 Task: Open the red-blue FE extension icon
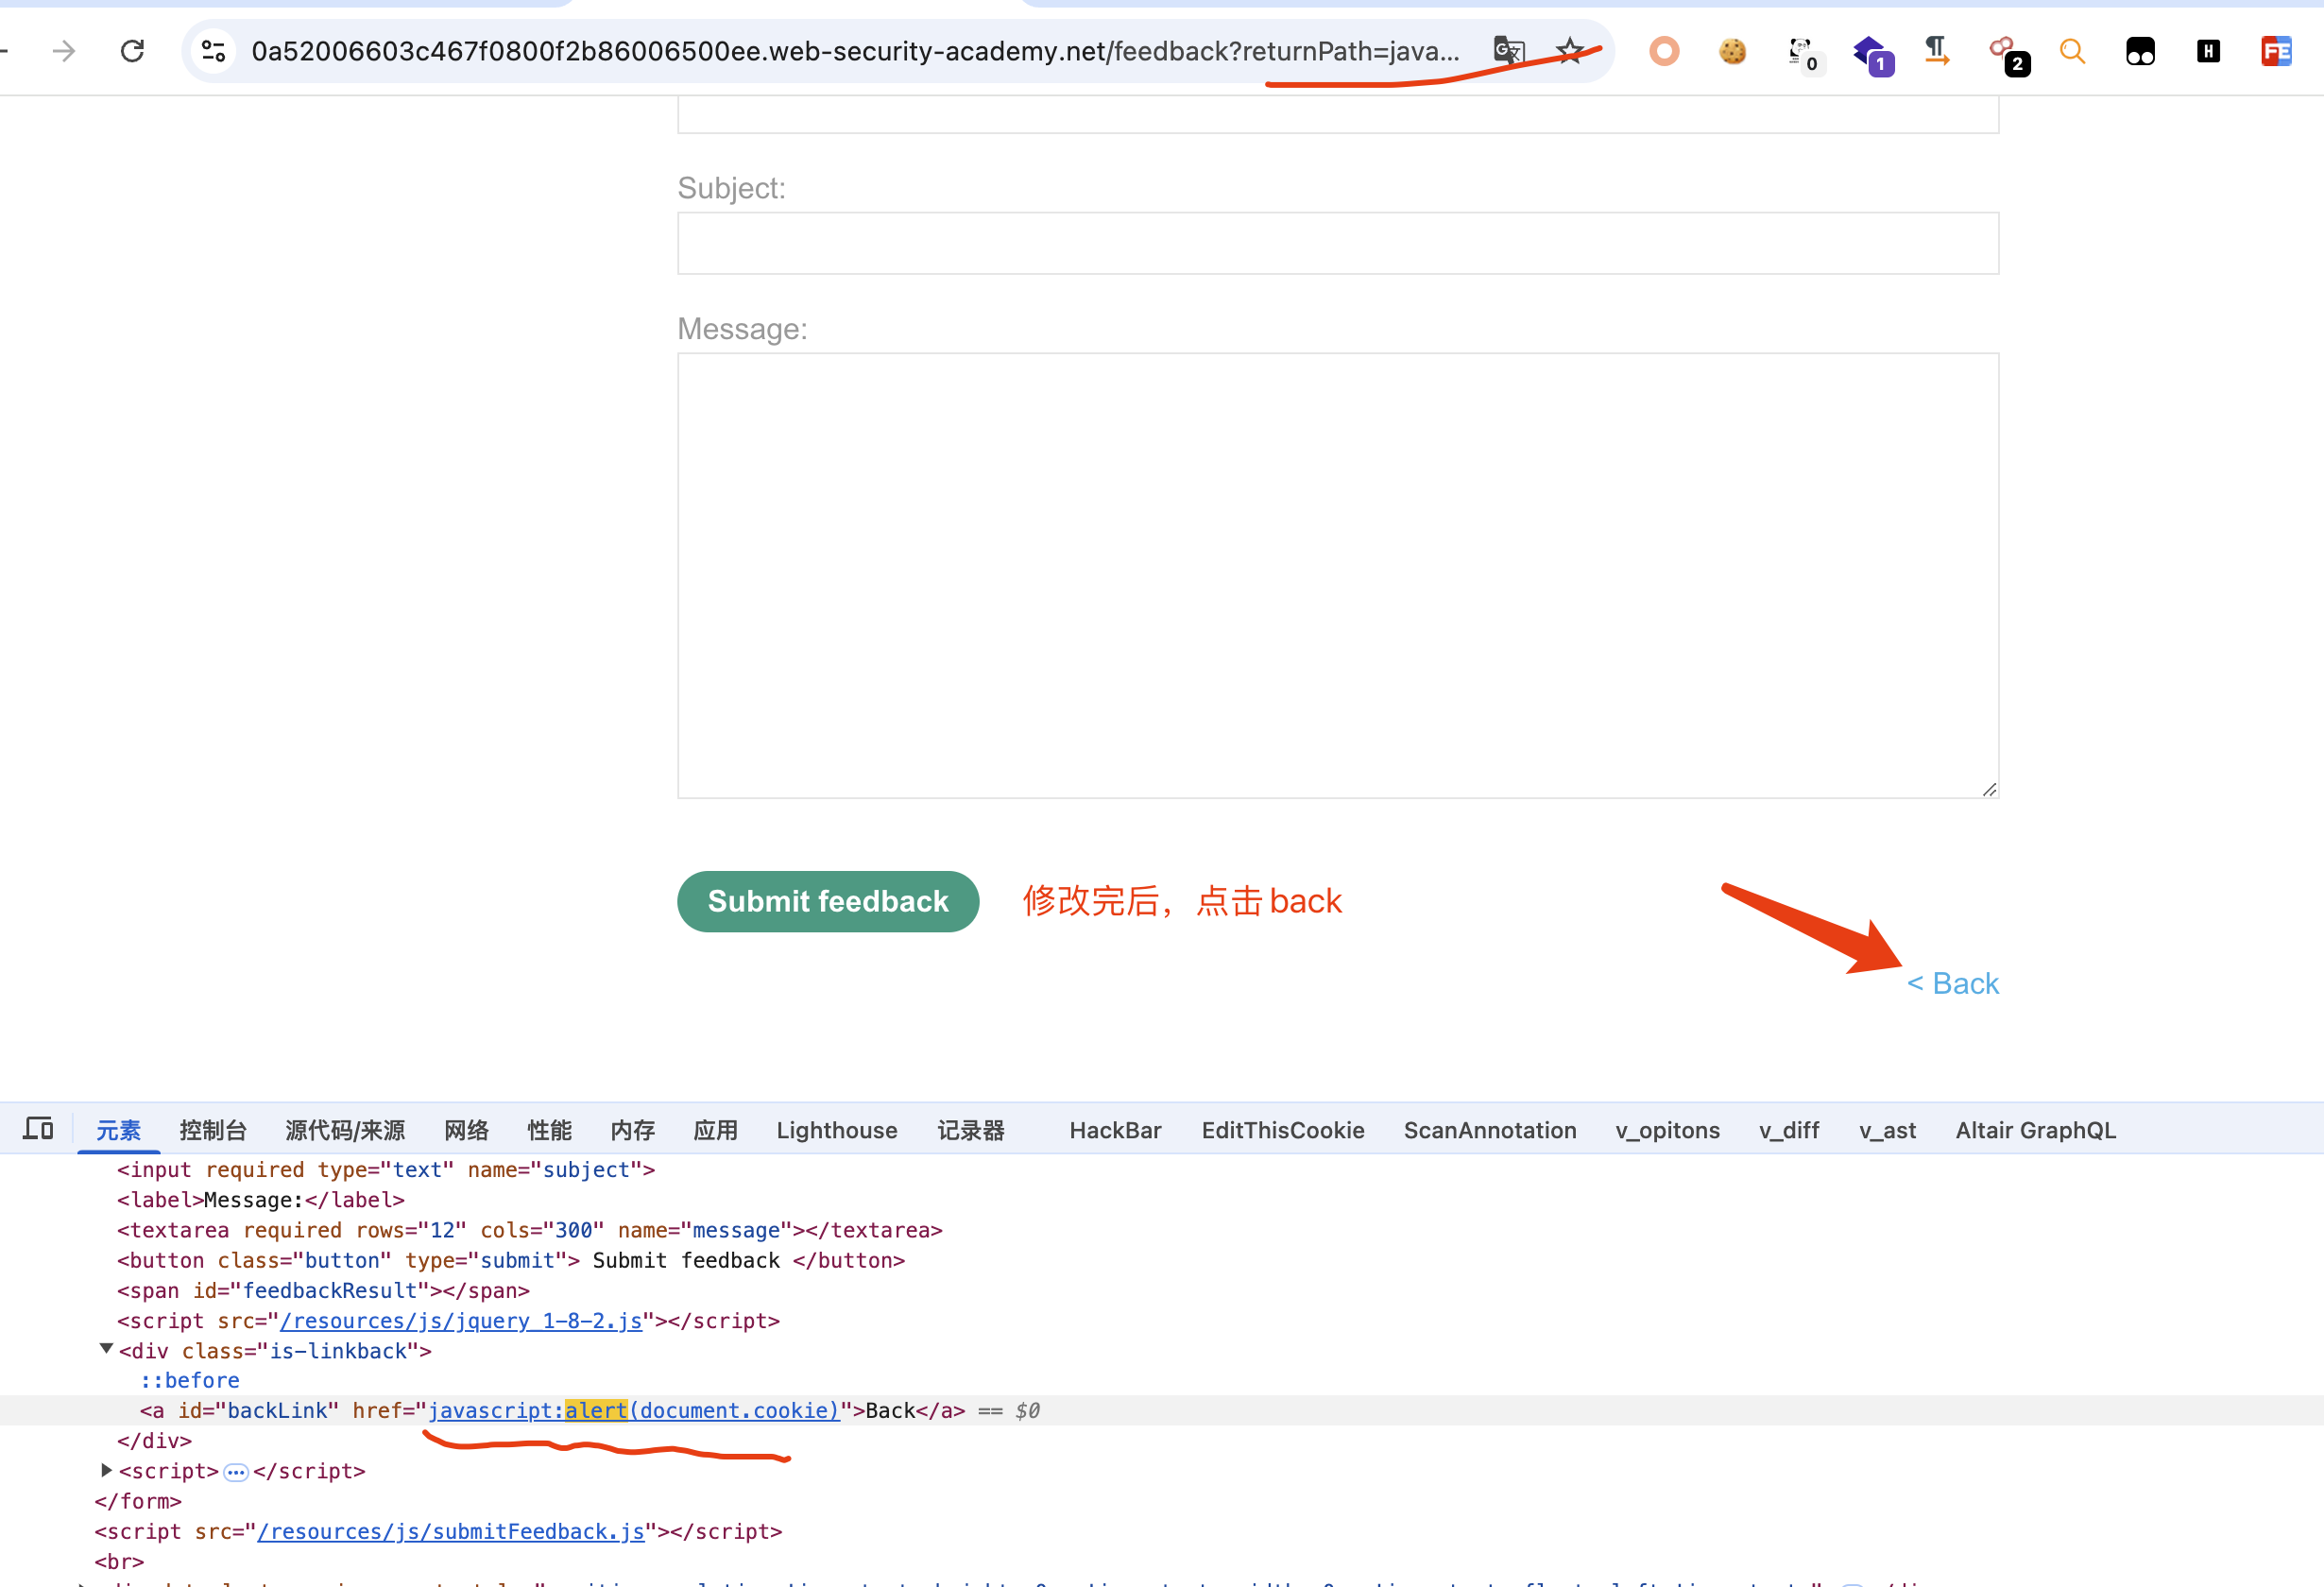point(2276,50)
